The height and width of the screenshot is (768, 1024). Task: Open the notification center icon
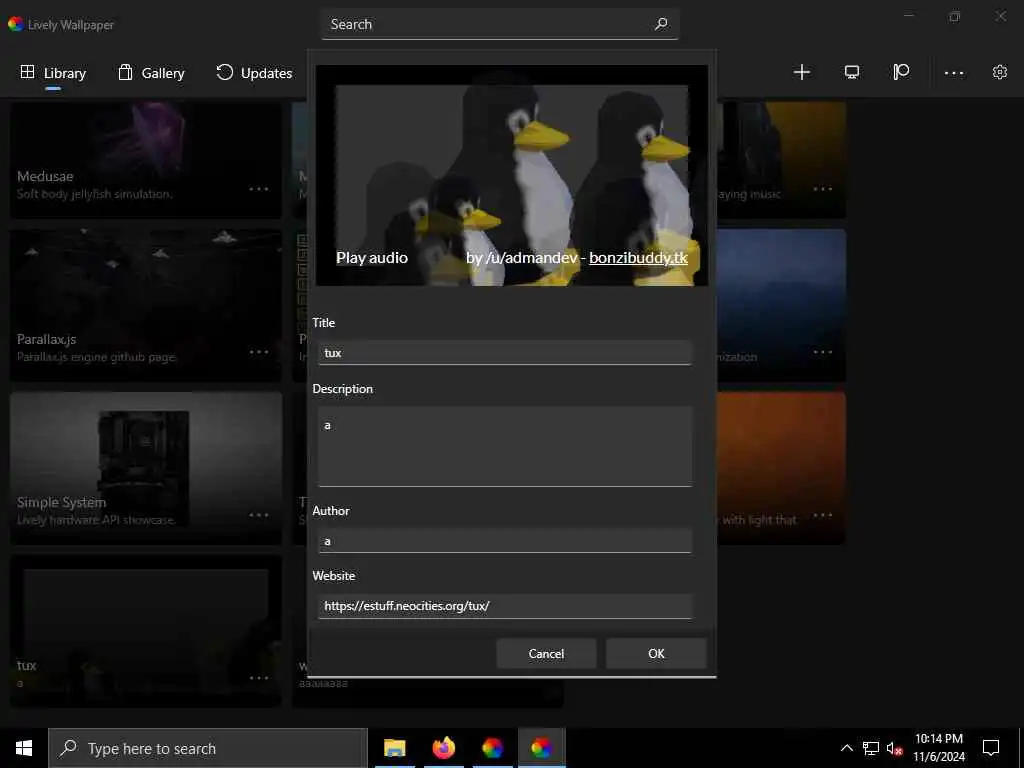click(x=991, y=748)
